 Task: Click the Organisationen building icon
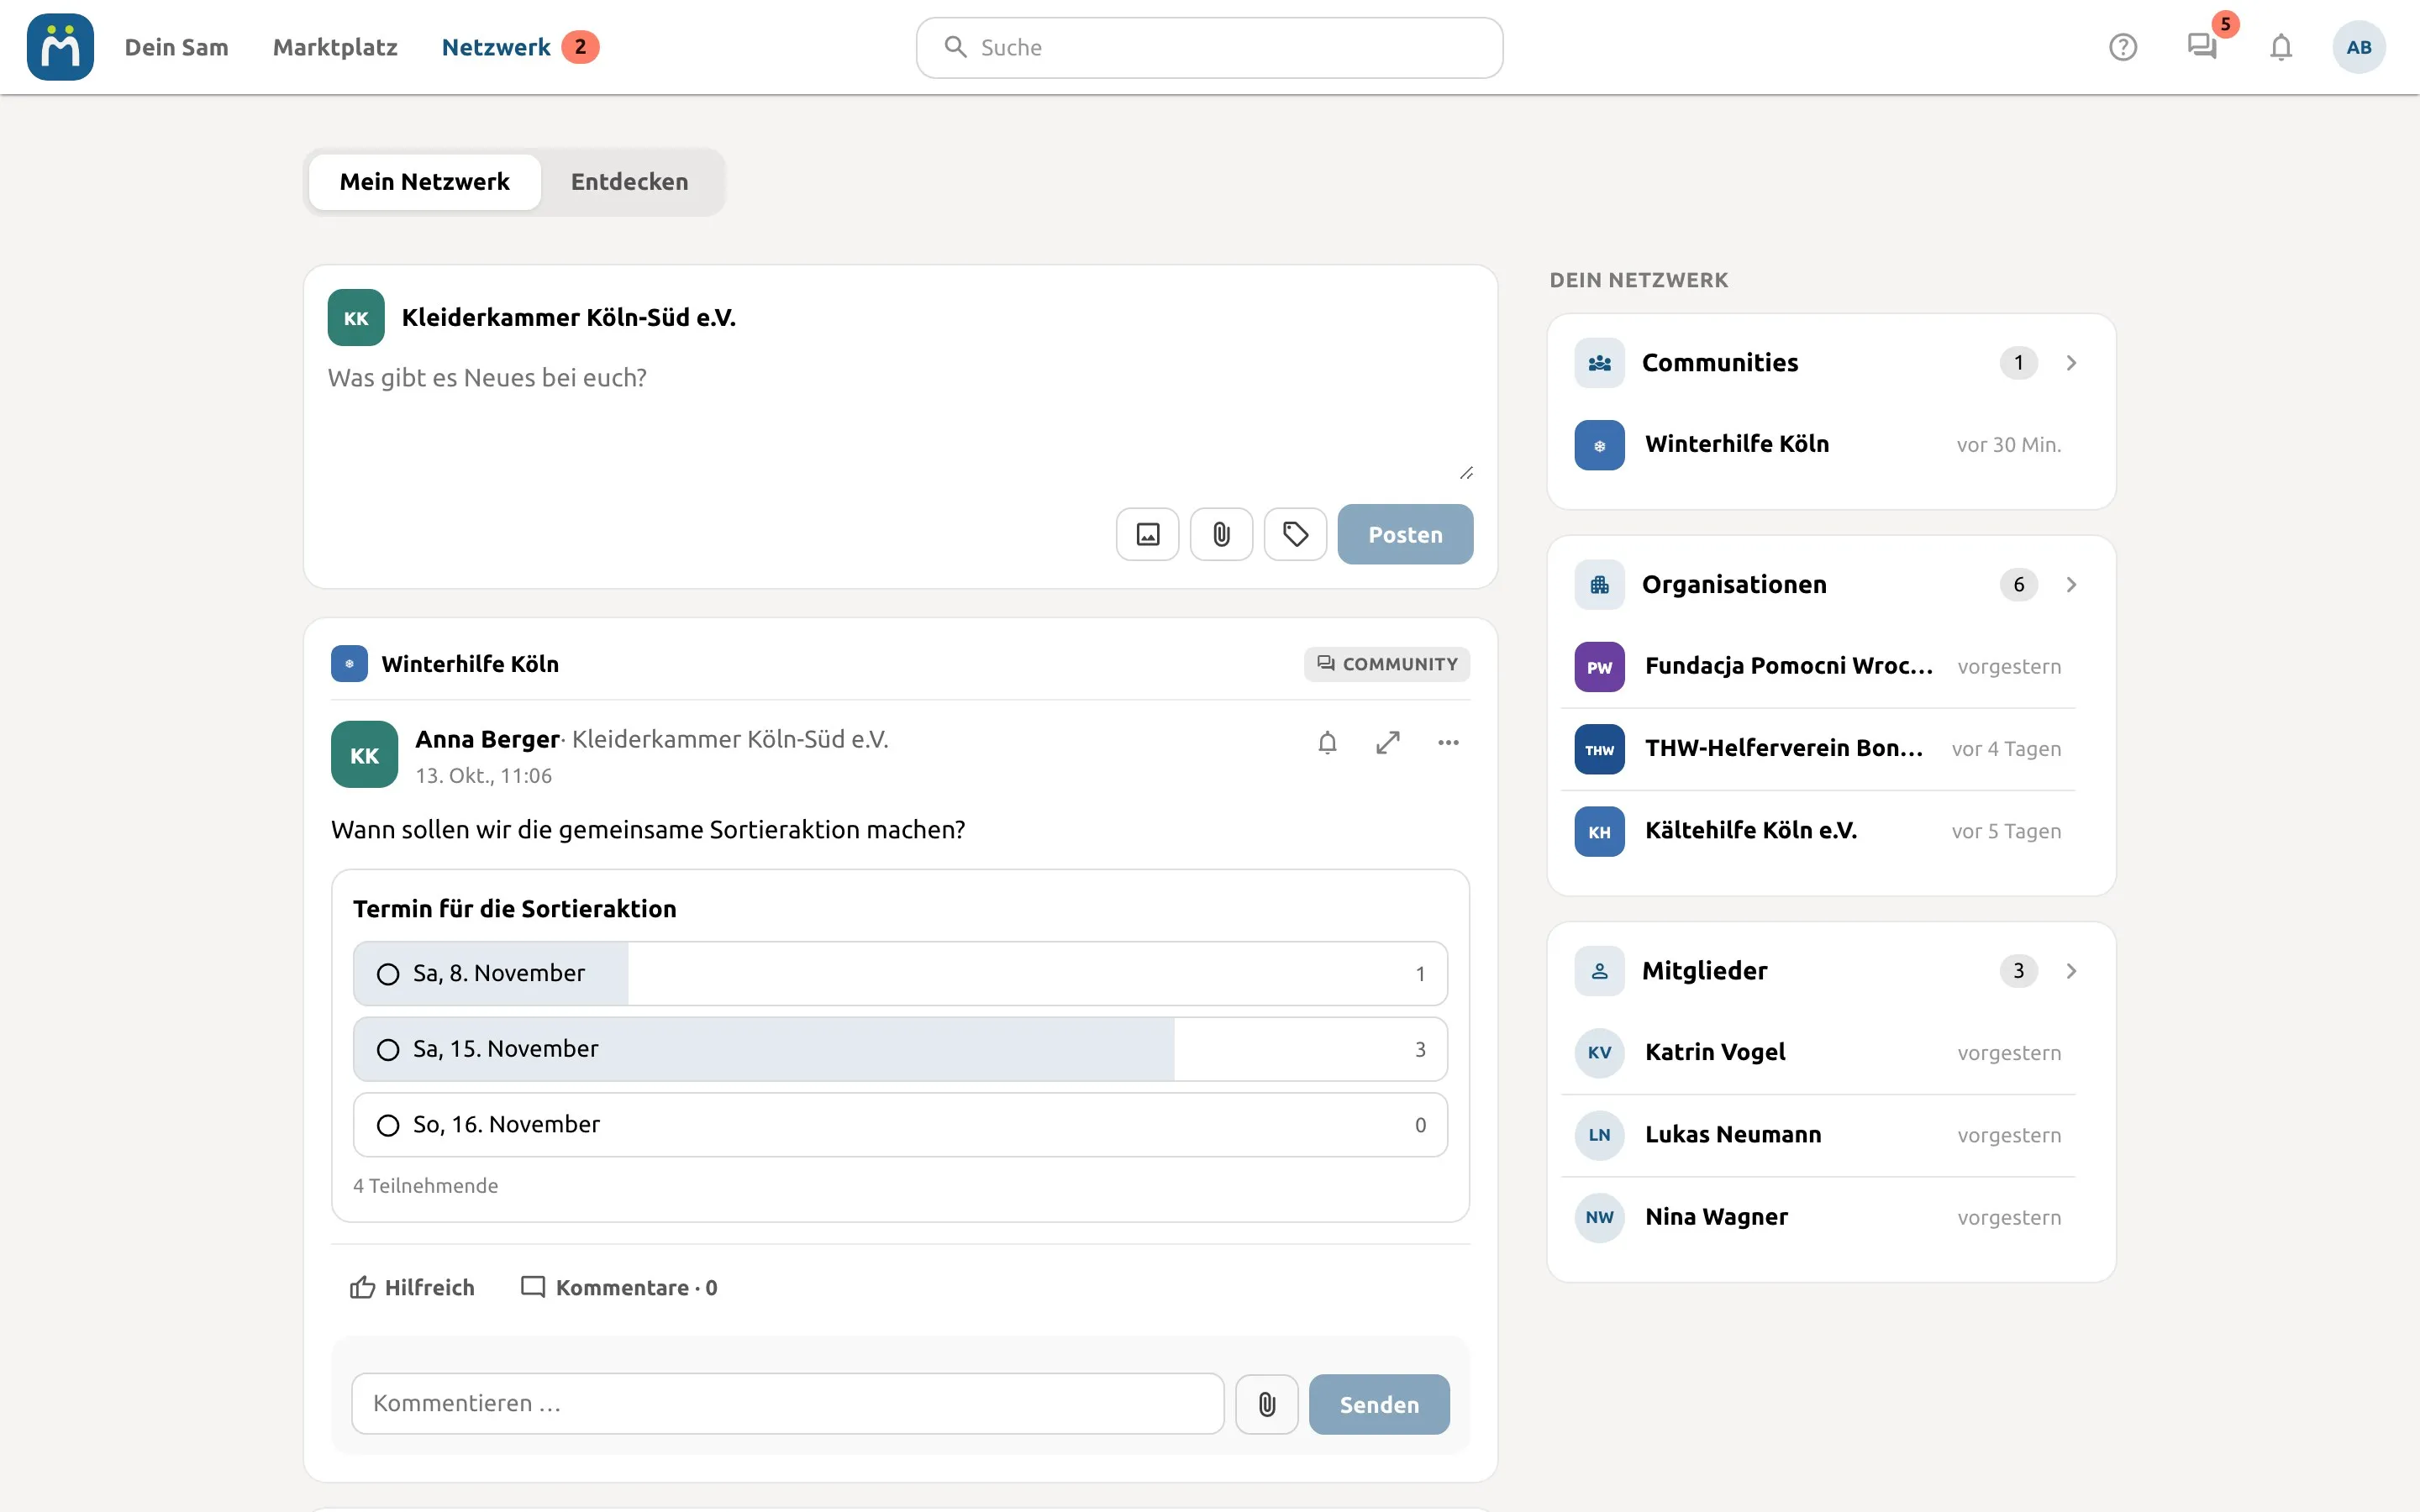point(1599,585)
